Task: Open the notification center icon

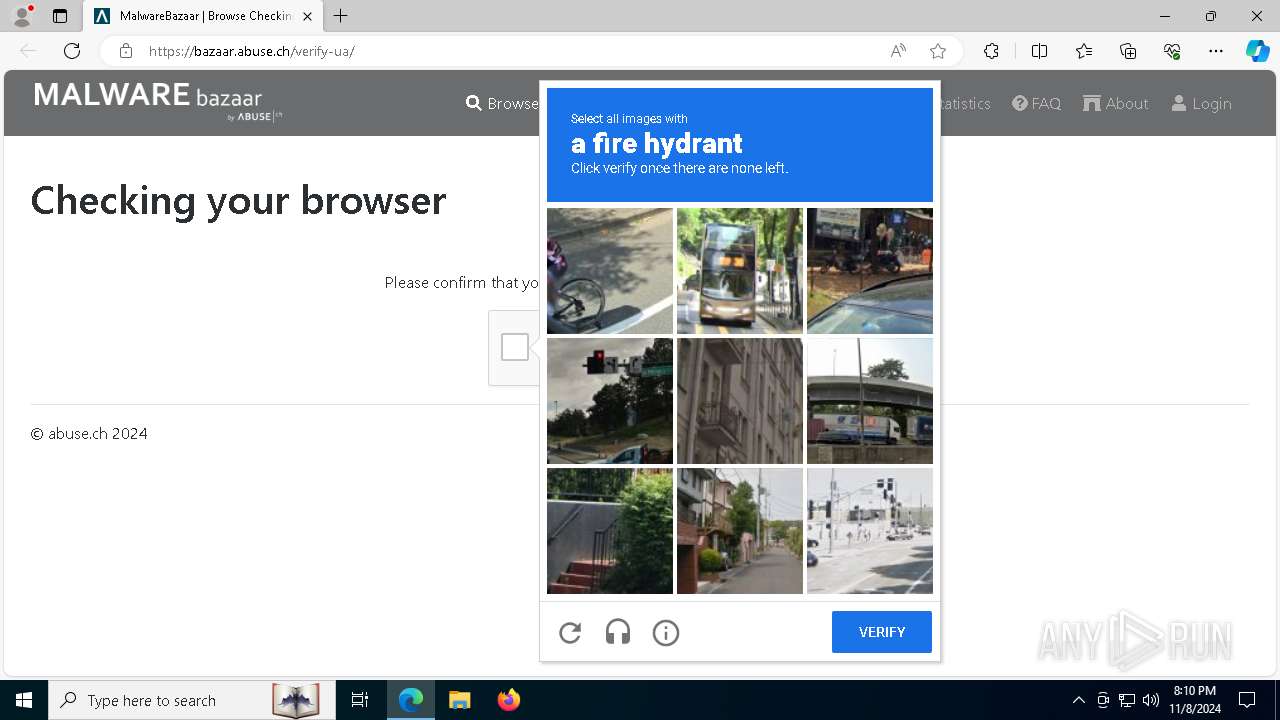Action: (1247, 700)
